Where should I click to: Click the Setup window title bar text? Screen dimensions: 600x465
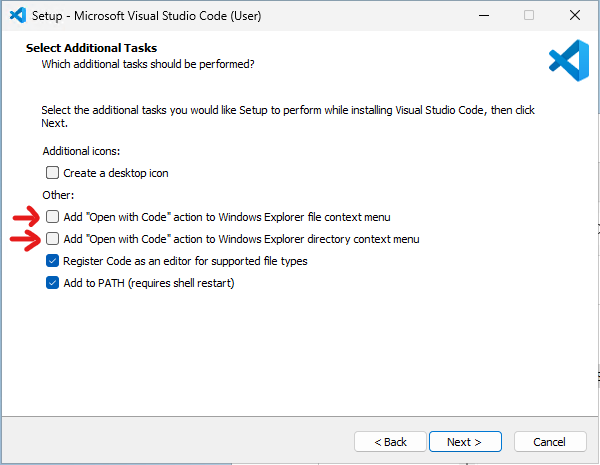pos(147,16)
